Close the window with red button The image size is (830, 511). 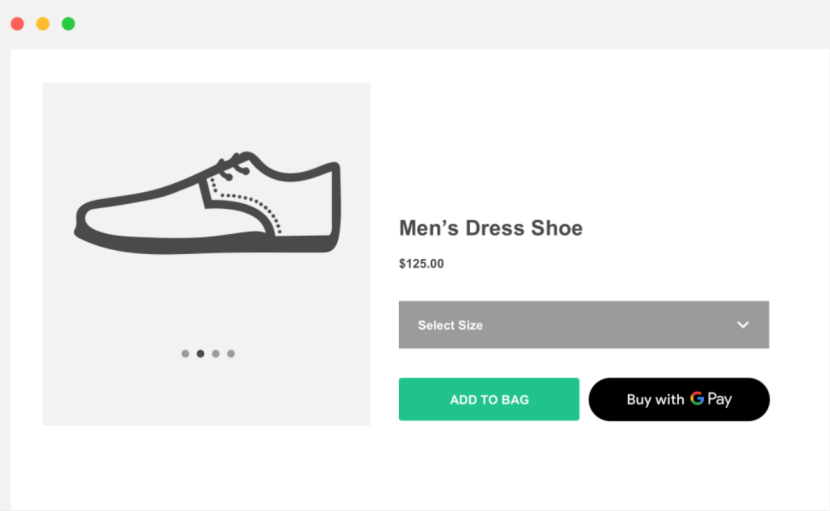[x=17, y=23]
